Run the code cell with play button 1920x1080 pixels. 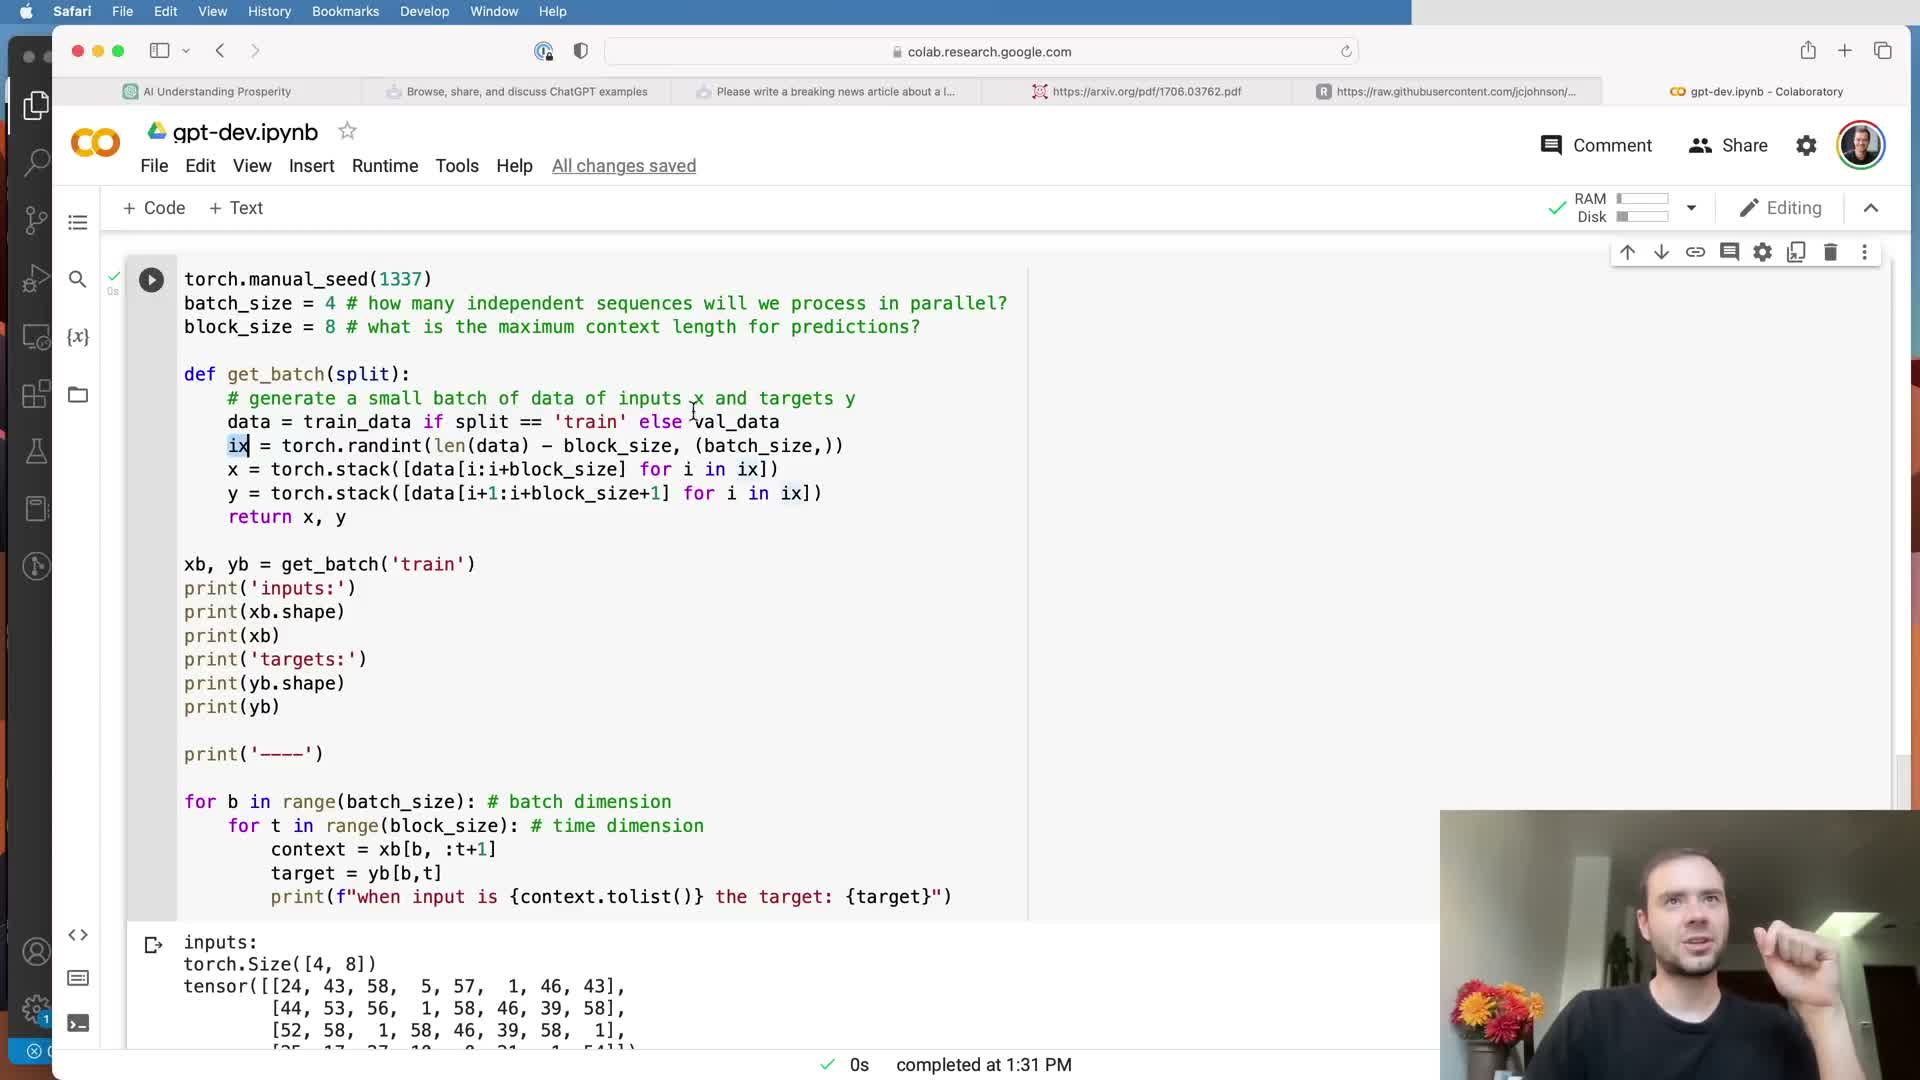click(x=151, y=280)
